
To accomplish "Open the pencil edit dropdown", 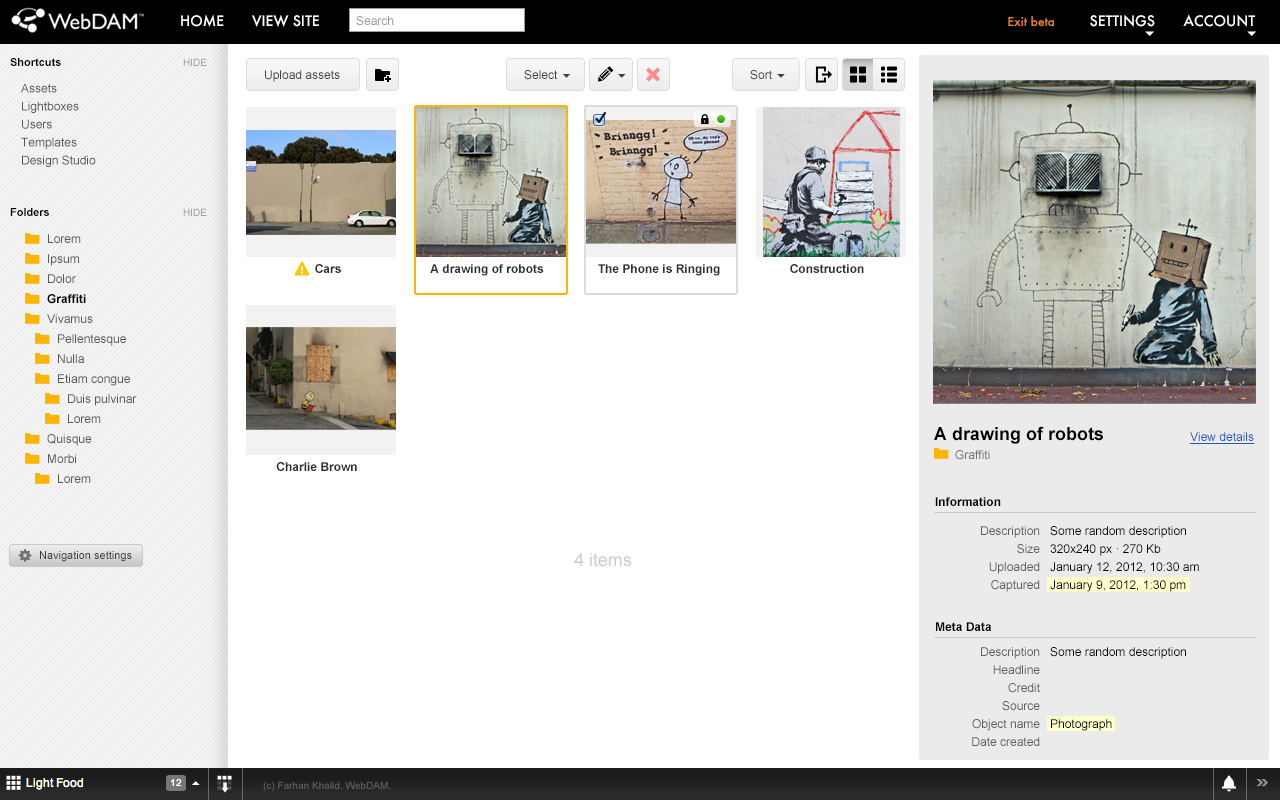I will pos(611,75).
